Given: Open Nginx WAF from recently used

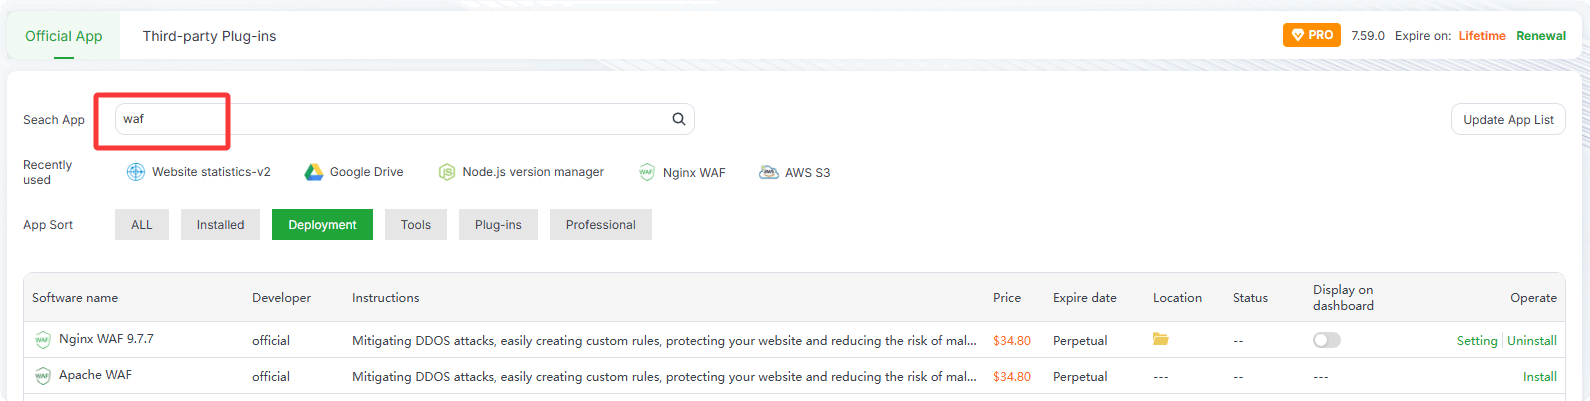Looking at the screenshot, I should (x=682, y=172).
